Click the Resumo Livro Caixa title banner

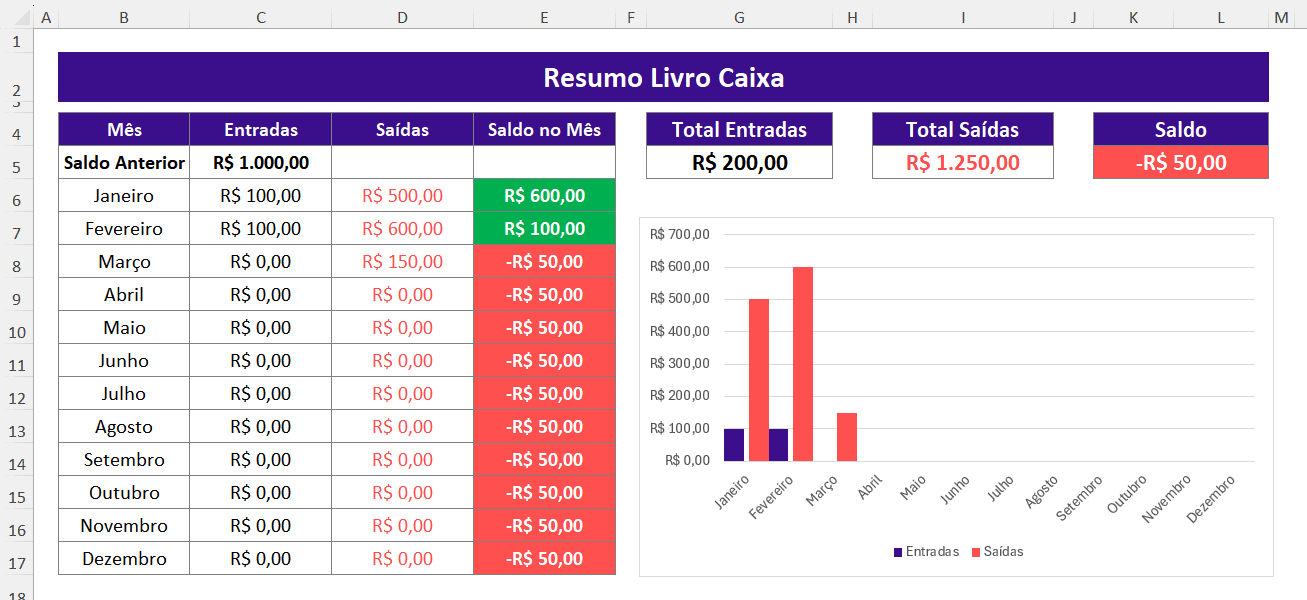click(663, 78)
